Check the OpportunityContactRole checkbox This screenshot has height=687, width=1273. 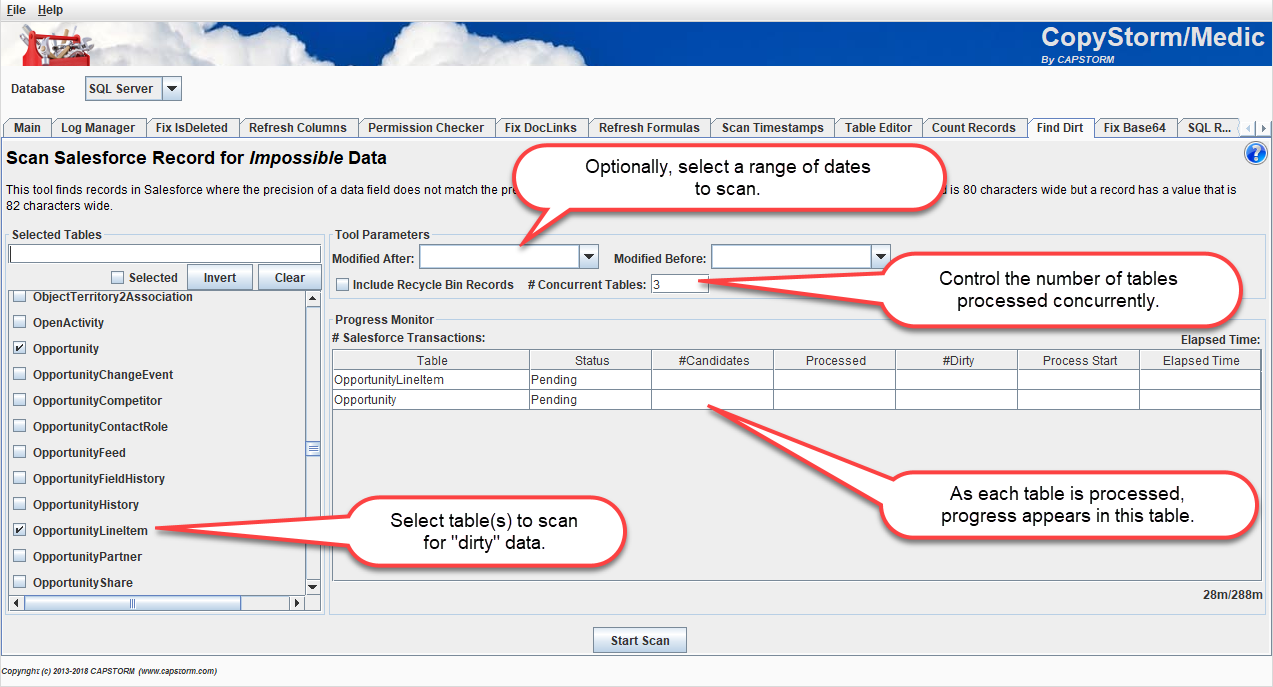click(x=20, y=427)
